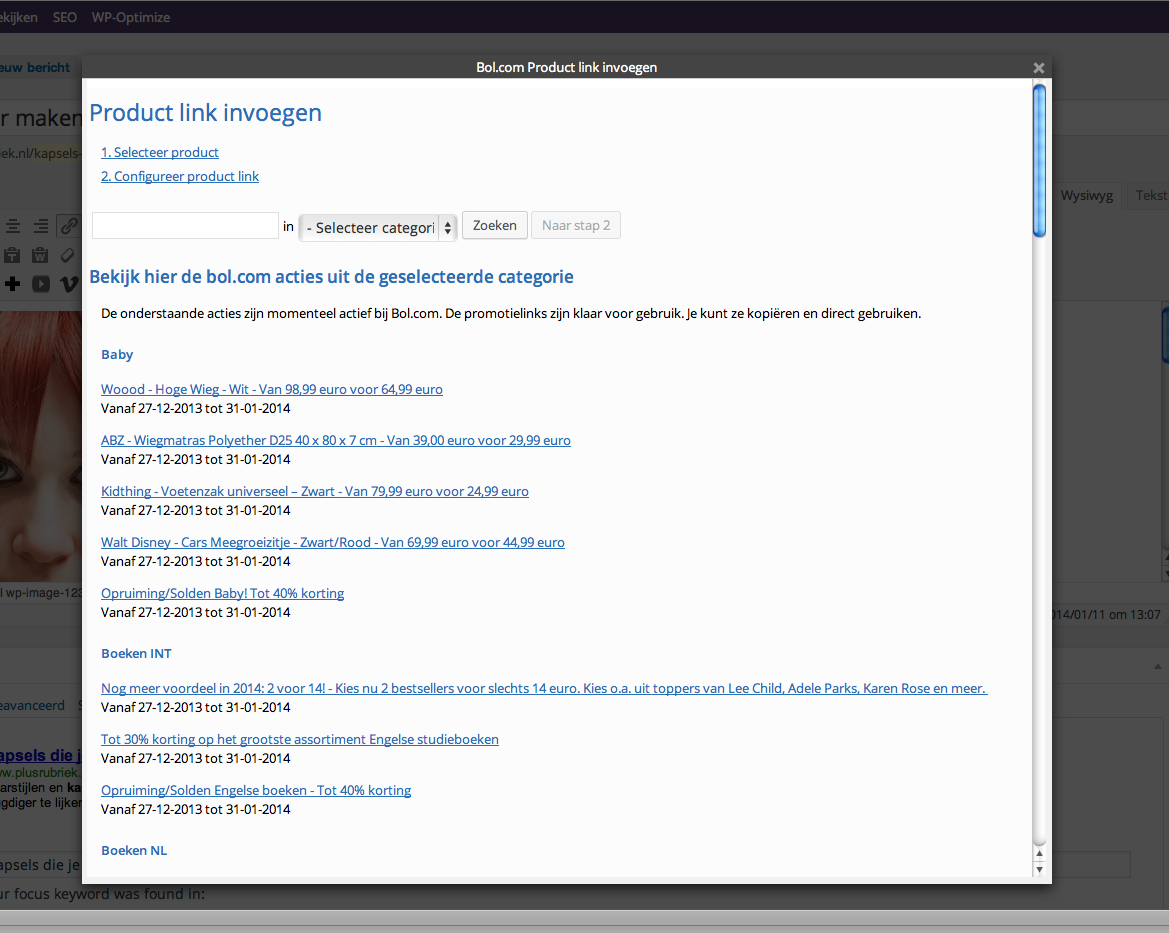Open Kidthing Voetenzak universeel offer link
Screen dimensions: 1169x933
tap(315, 491)
